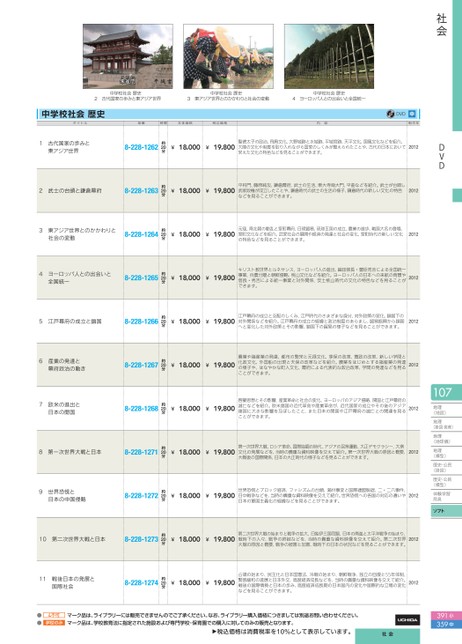Viewport: 462px width, 644px height.
Task: Click the 359 blue page badge
Action: (446, 624)
